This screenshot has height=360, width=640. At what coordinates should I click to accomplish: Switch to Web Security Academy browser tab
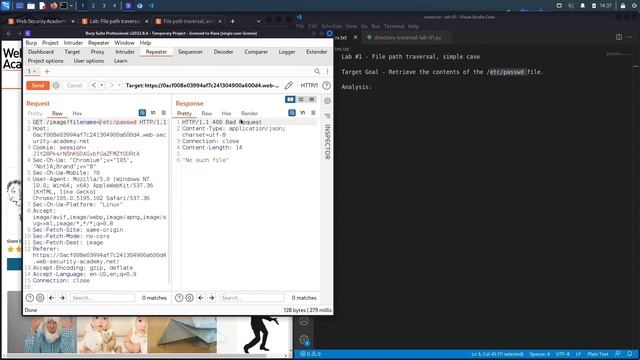pos(41,21)
